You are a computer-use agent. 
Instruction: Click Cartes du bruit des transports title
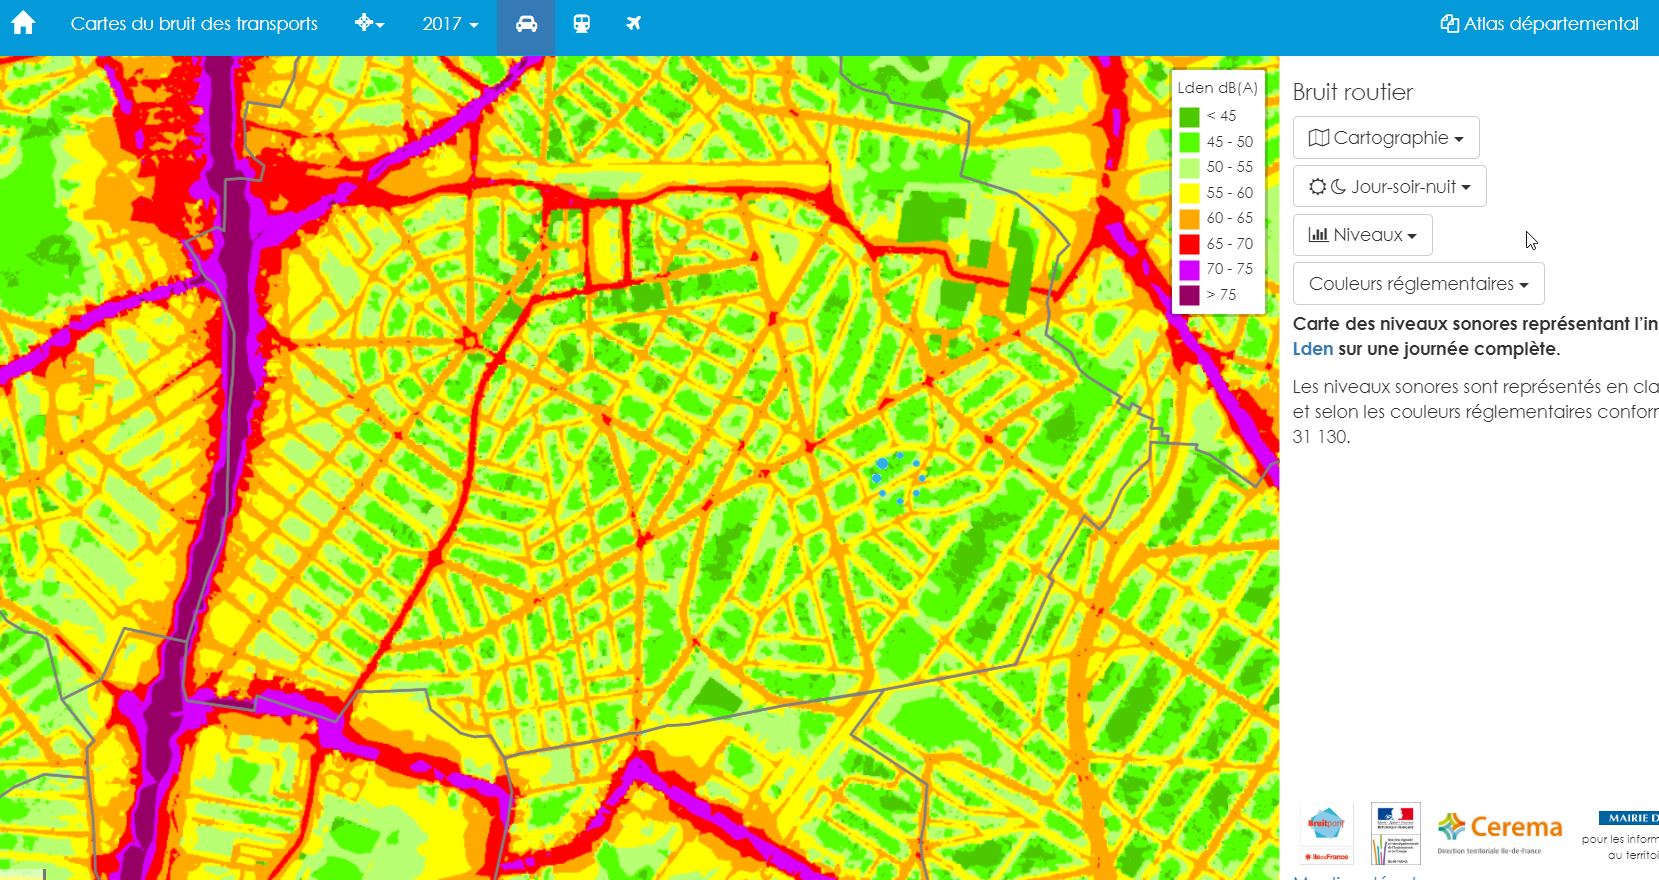194,24
